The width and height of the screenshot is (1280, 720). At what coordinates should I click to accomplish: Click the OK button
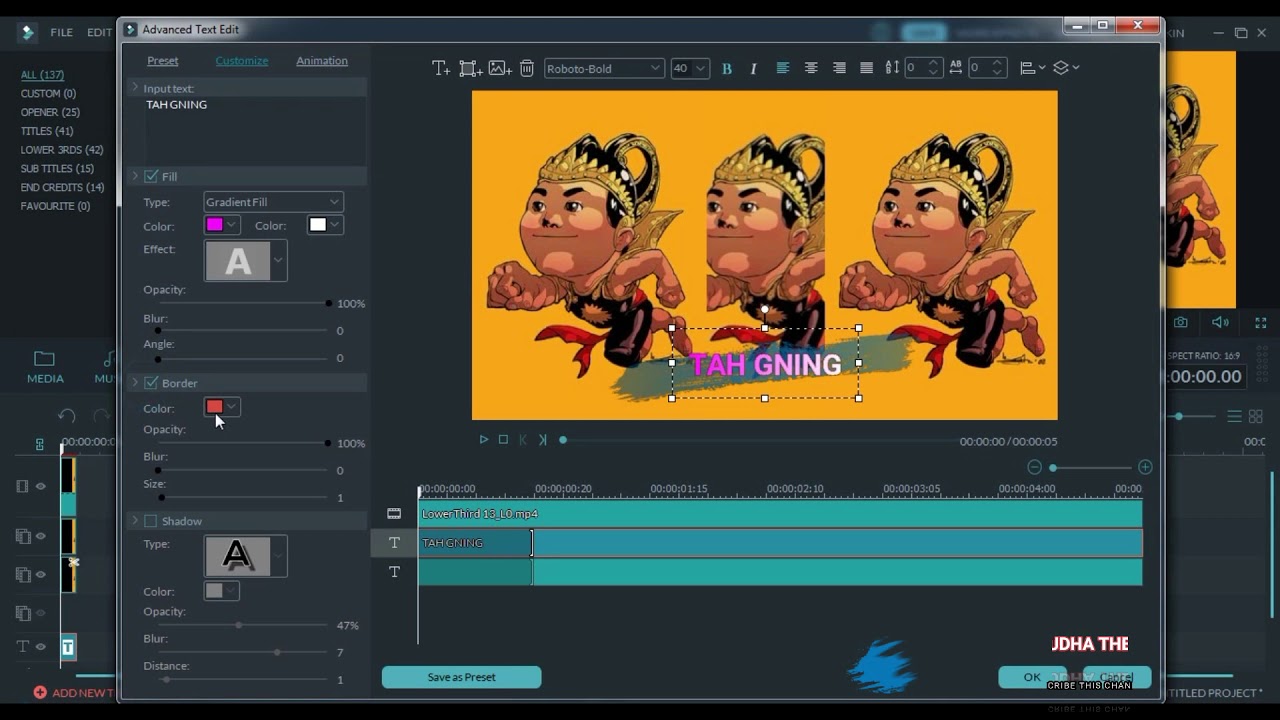[x=1032, y=677]
